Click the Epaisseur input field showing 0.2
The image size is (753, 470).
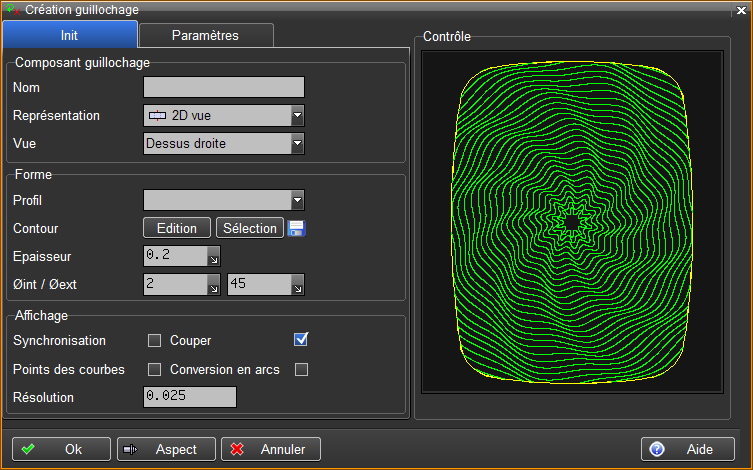click(x=176, y=256)
